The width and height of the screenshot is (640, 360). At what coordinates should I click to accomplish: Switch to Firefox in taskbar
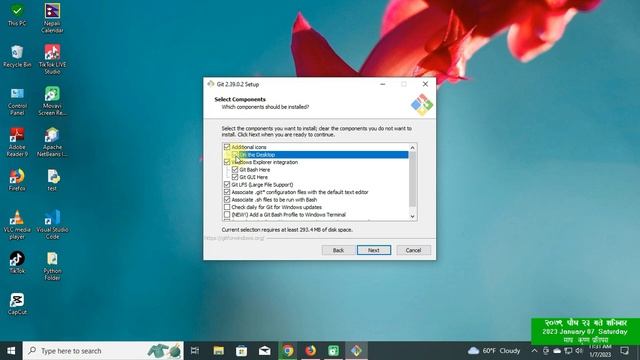(311, 351)
